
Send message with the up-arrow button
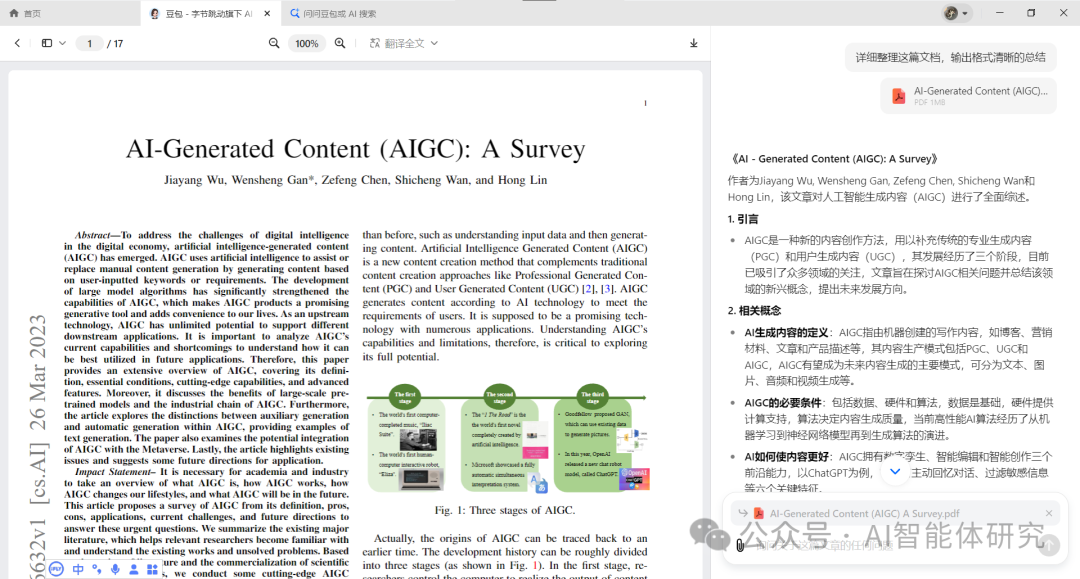click(1049, 546)
